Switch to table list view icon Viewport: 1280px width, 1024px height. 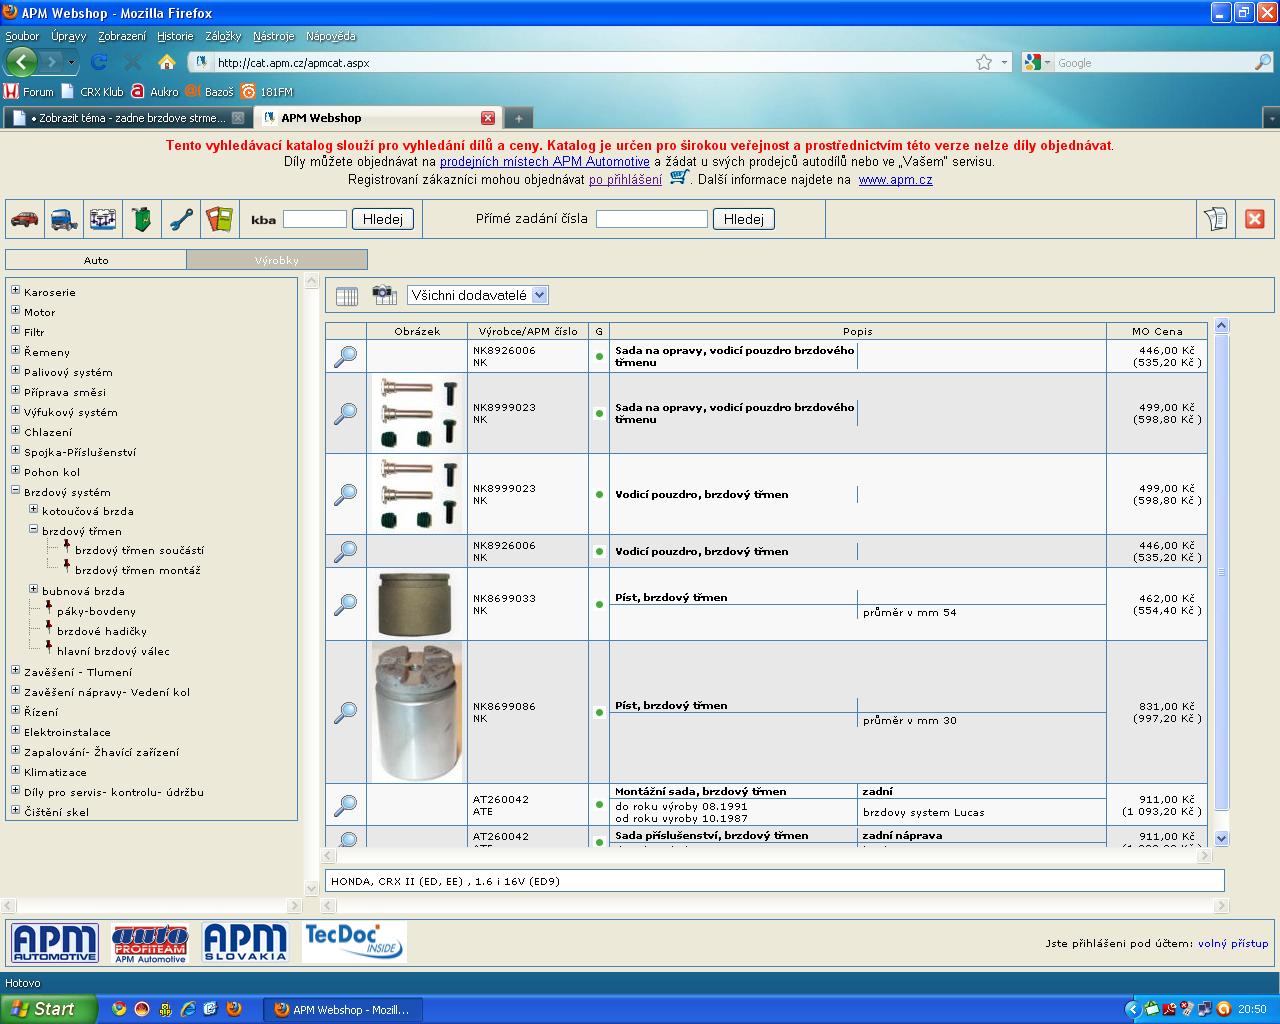347,296
